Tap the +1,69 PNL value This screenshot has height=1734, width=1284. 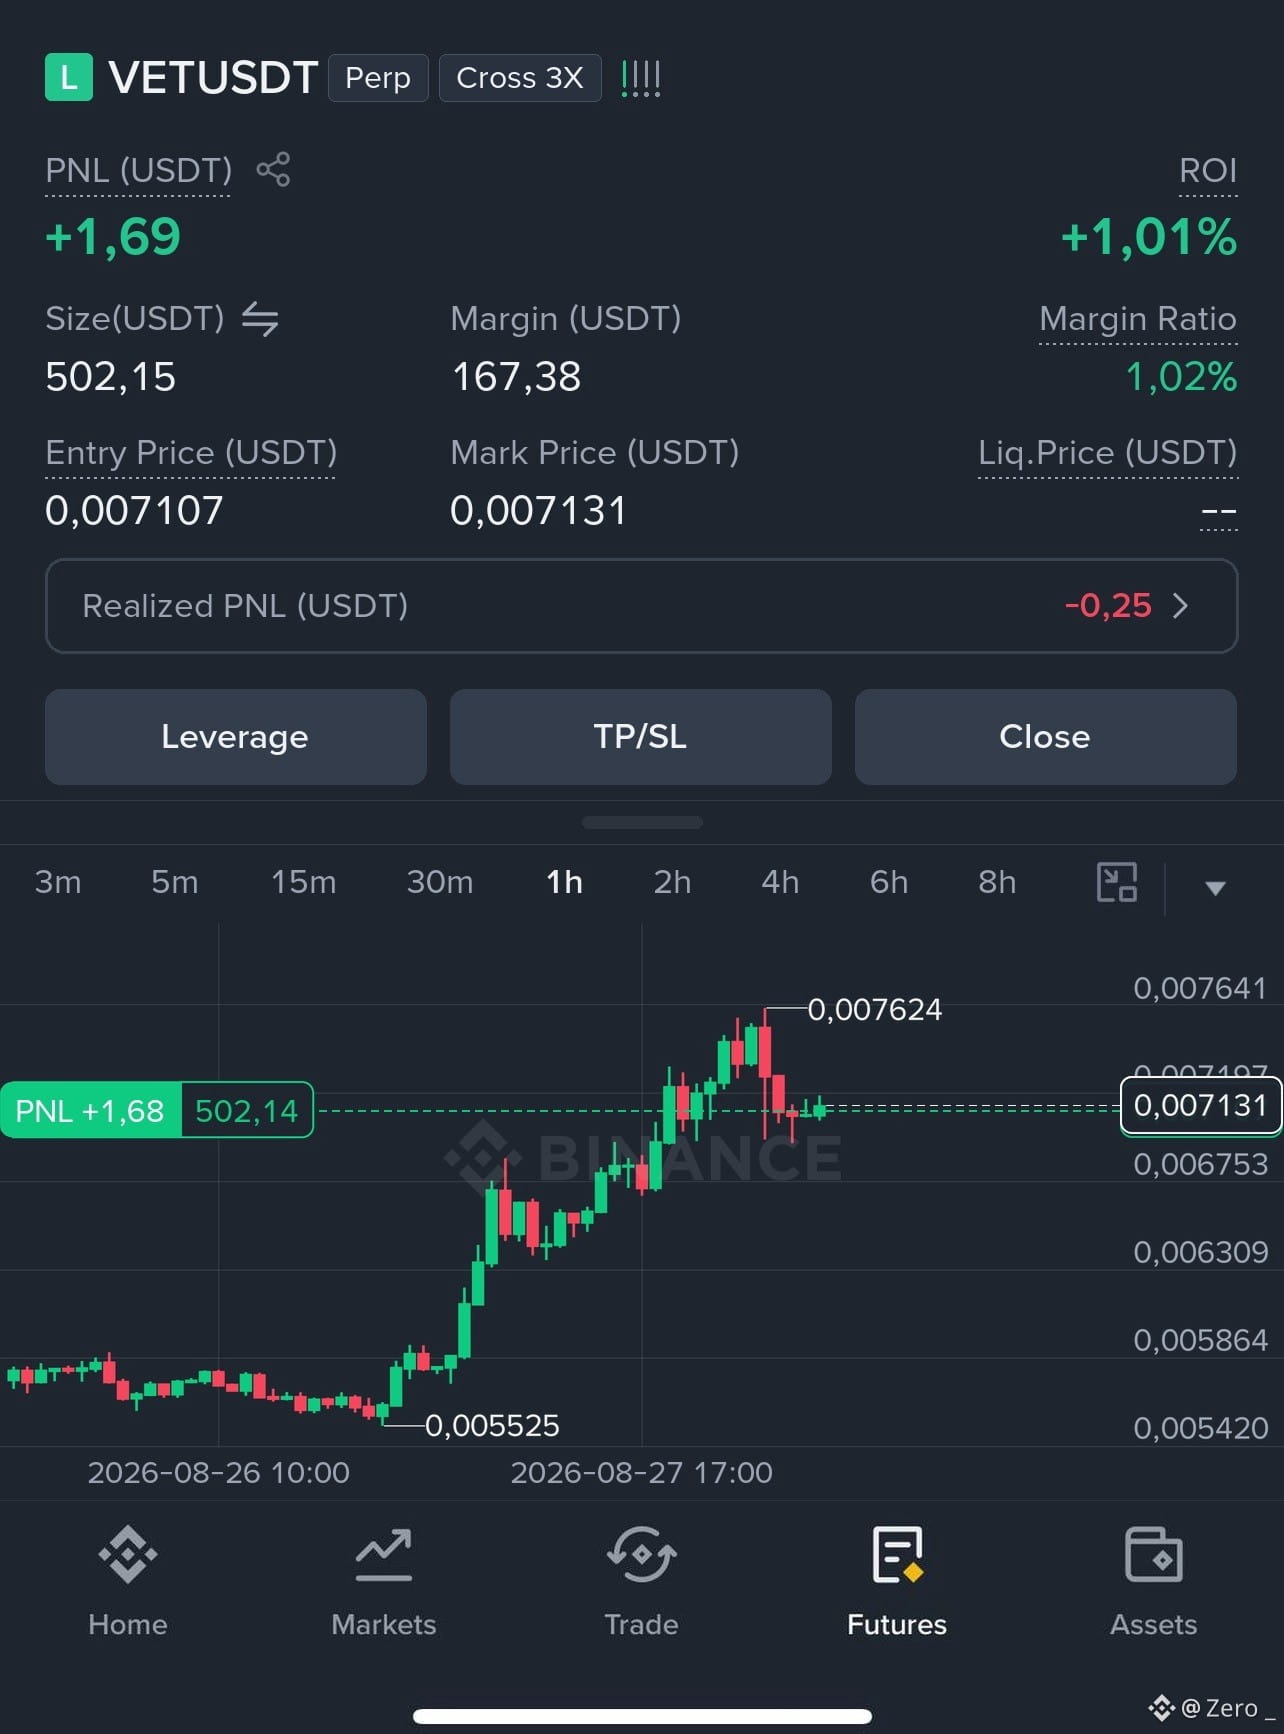tap(113, 238)
